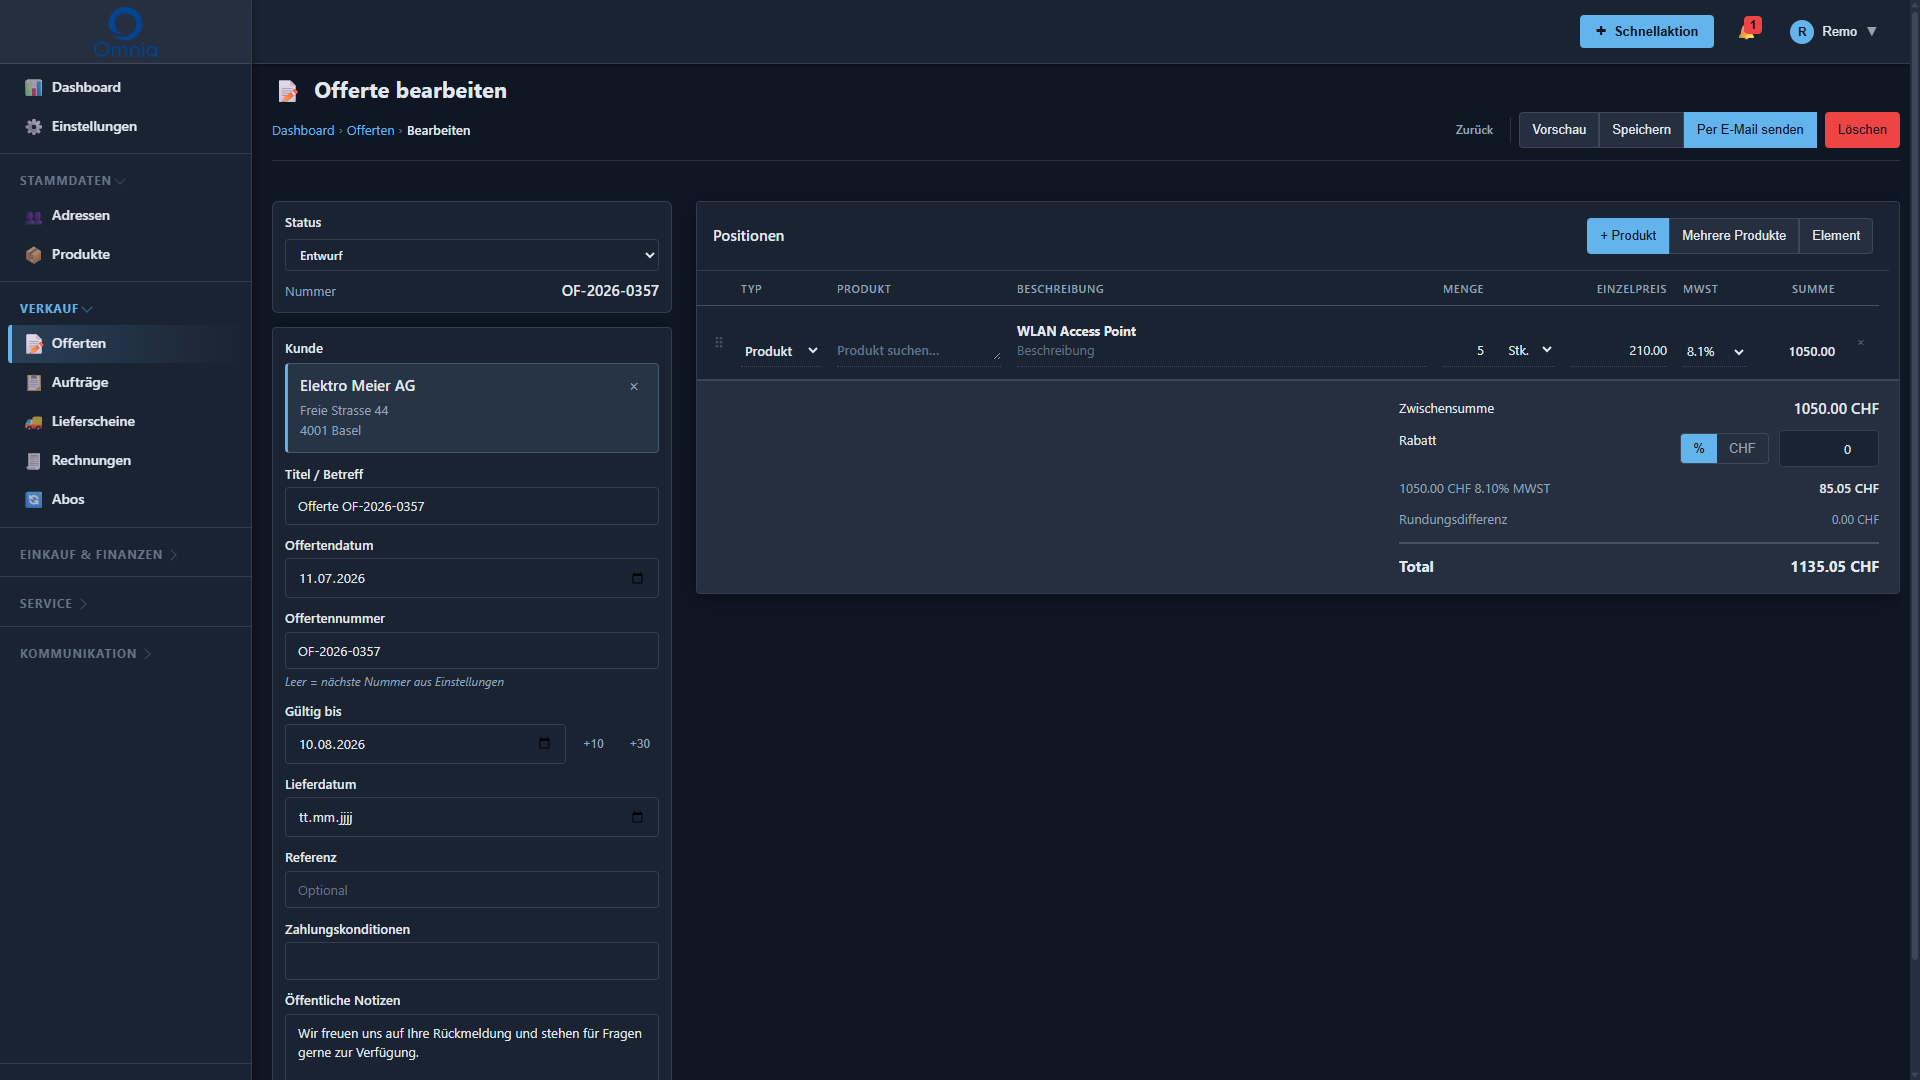
Task: Click the Vorschau button
Action: tap(1558, 130)
